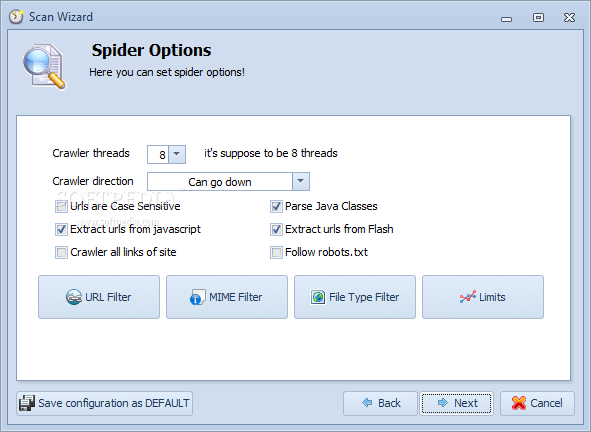Click the magnifier document icon beside Spider Options
Viewport: 591px width, 432px height.
point(44,67)
